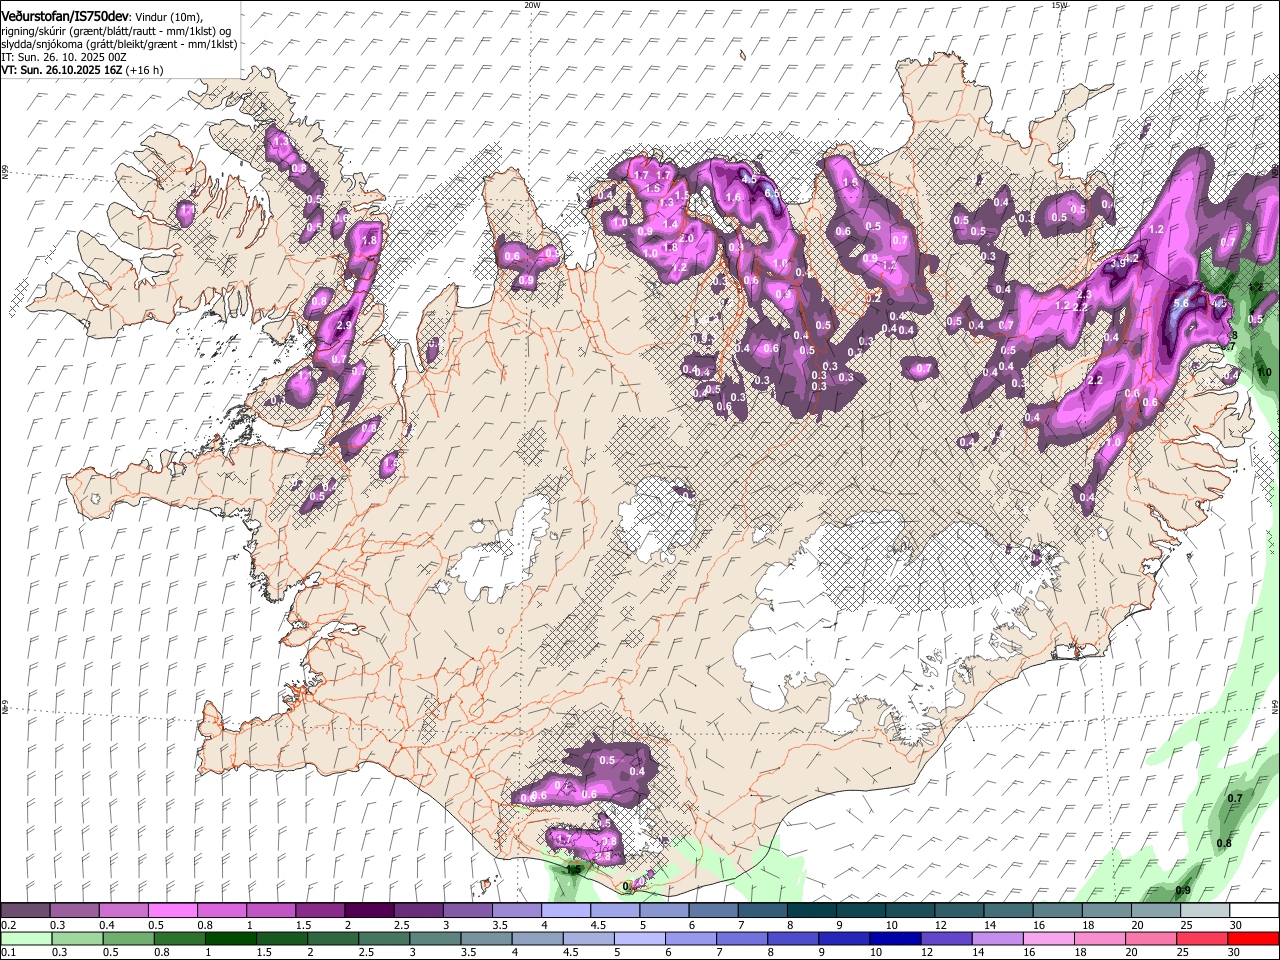1280x960 pixels.
Task: Click the '1.4' precipitation value on the map
Action: point(671,224)
